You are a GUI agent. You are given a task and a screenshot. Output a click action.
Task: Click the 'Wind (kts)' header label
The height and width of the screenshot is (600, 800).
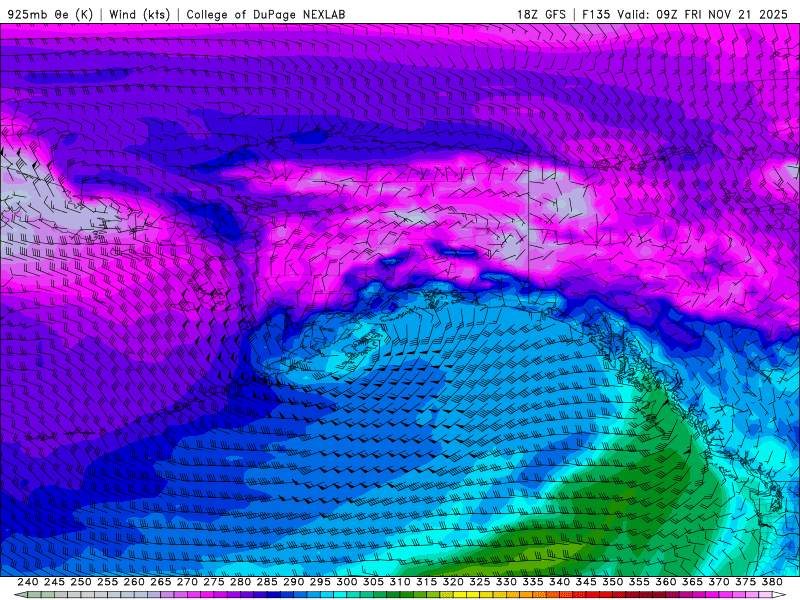pyautogui.click(x=139, y=14)
